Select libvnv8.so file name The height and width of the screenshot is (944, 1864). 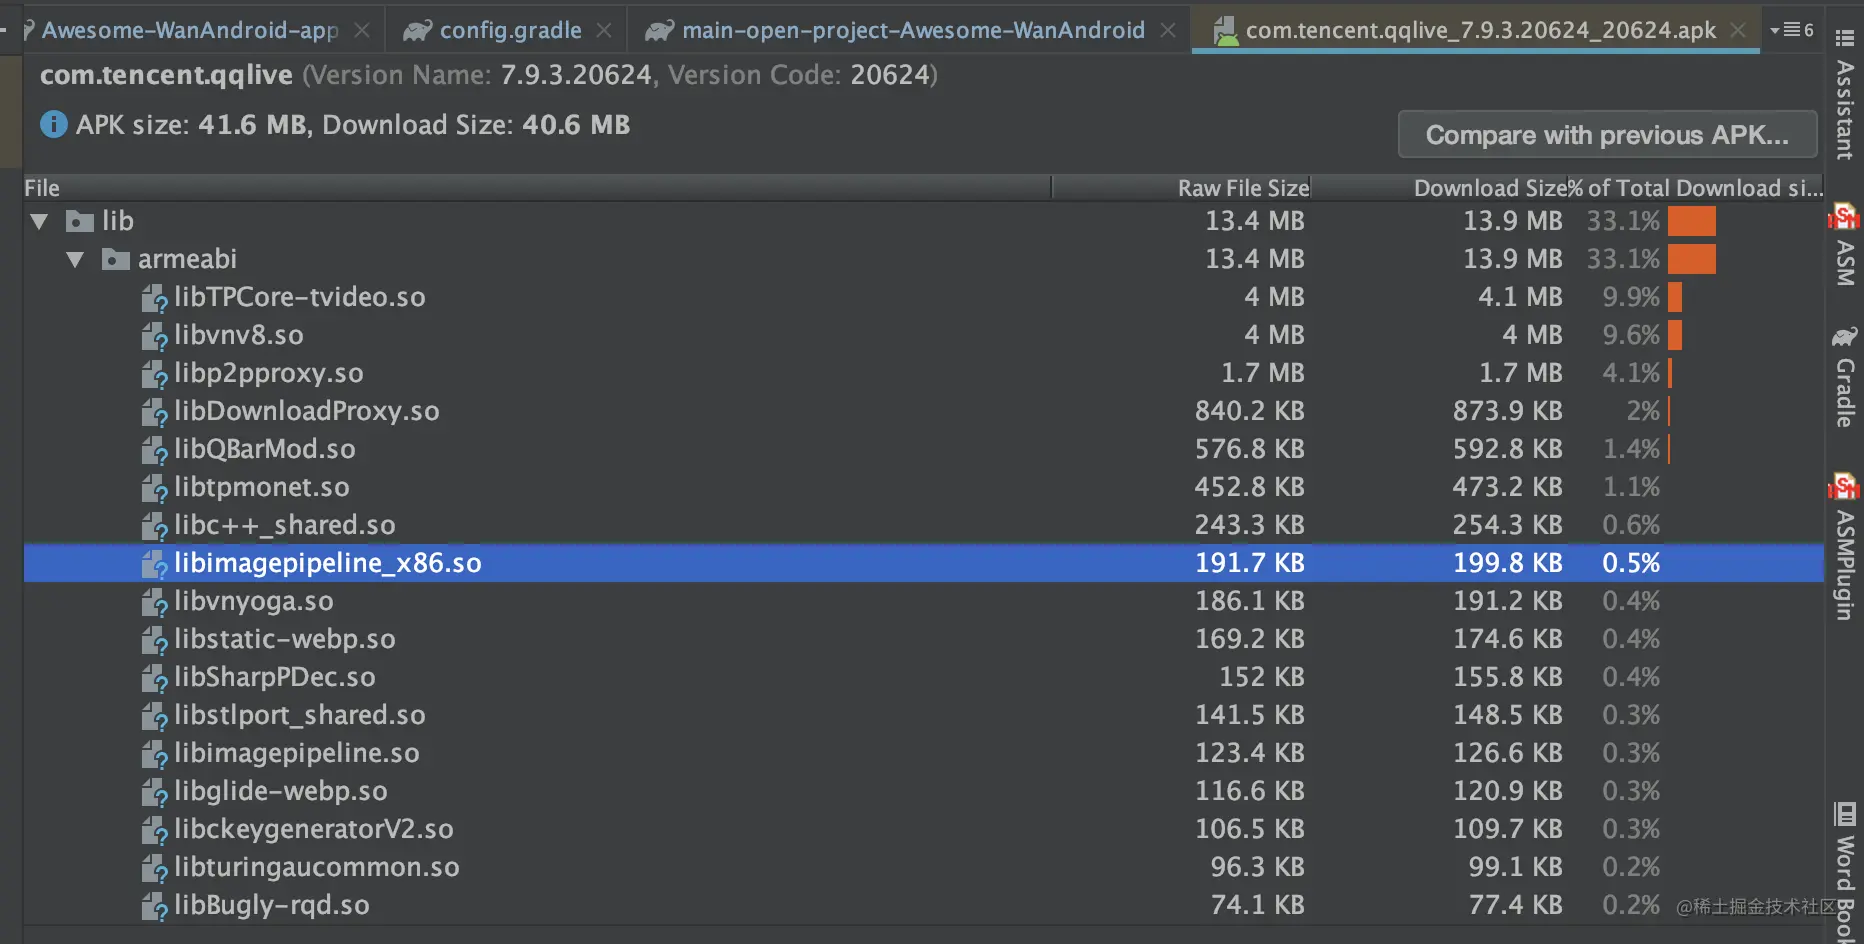coord(239,335)
